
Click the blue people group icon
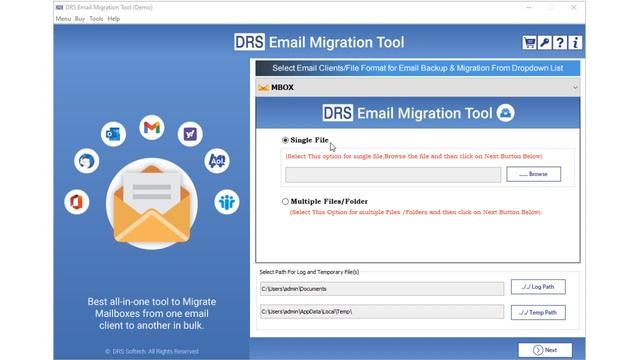point(227,202)
